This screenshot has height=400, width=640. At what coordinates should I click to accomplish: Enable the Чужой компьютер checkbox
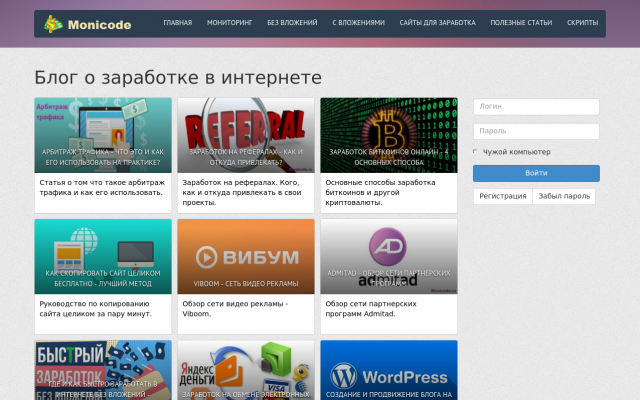pyautogui.click(x=475, y=151)
